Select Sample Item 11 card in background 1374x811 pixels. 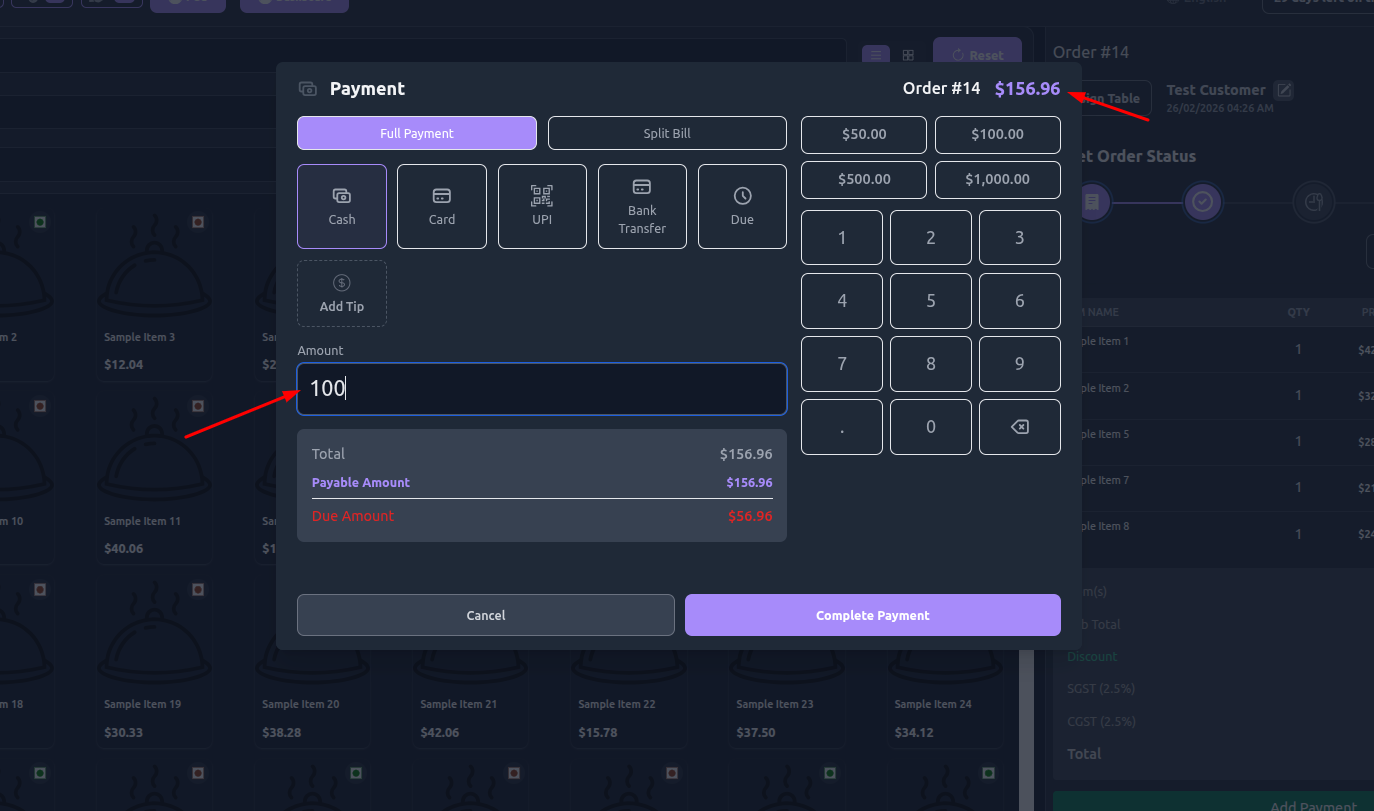(x=153, y=479)
